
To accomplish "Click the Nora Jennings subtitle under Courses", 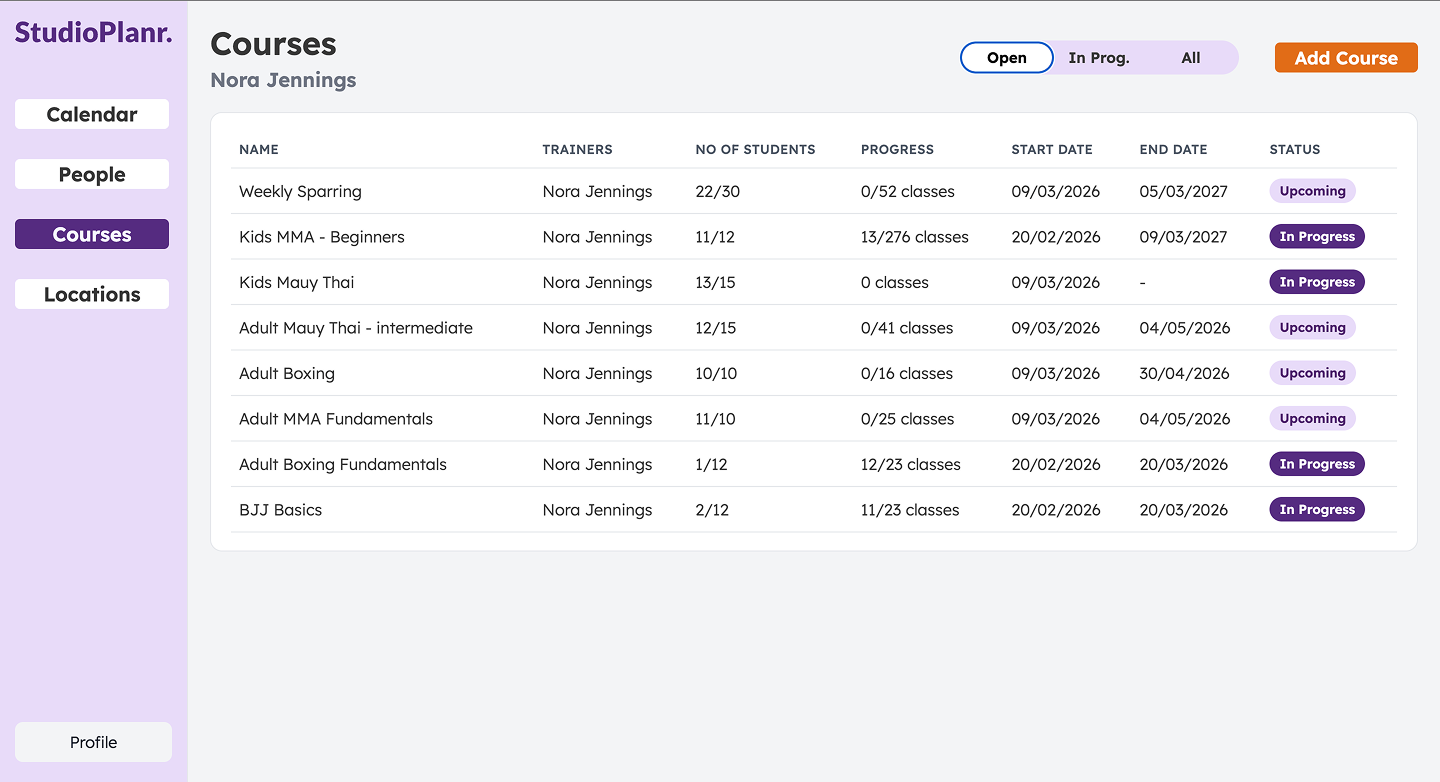I will [283, 80].
